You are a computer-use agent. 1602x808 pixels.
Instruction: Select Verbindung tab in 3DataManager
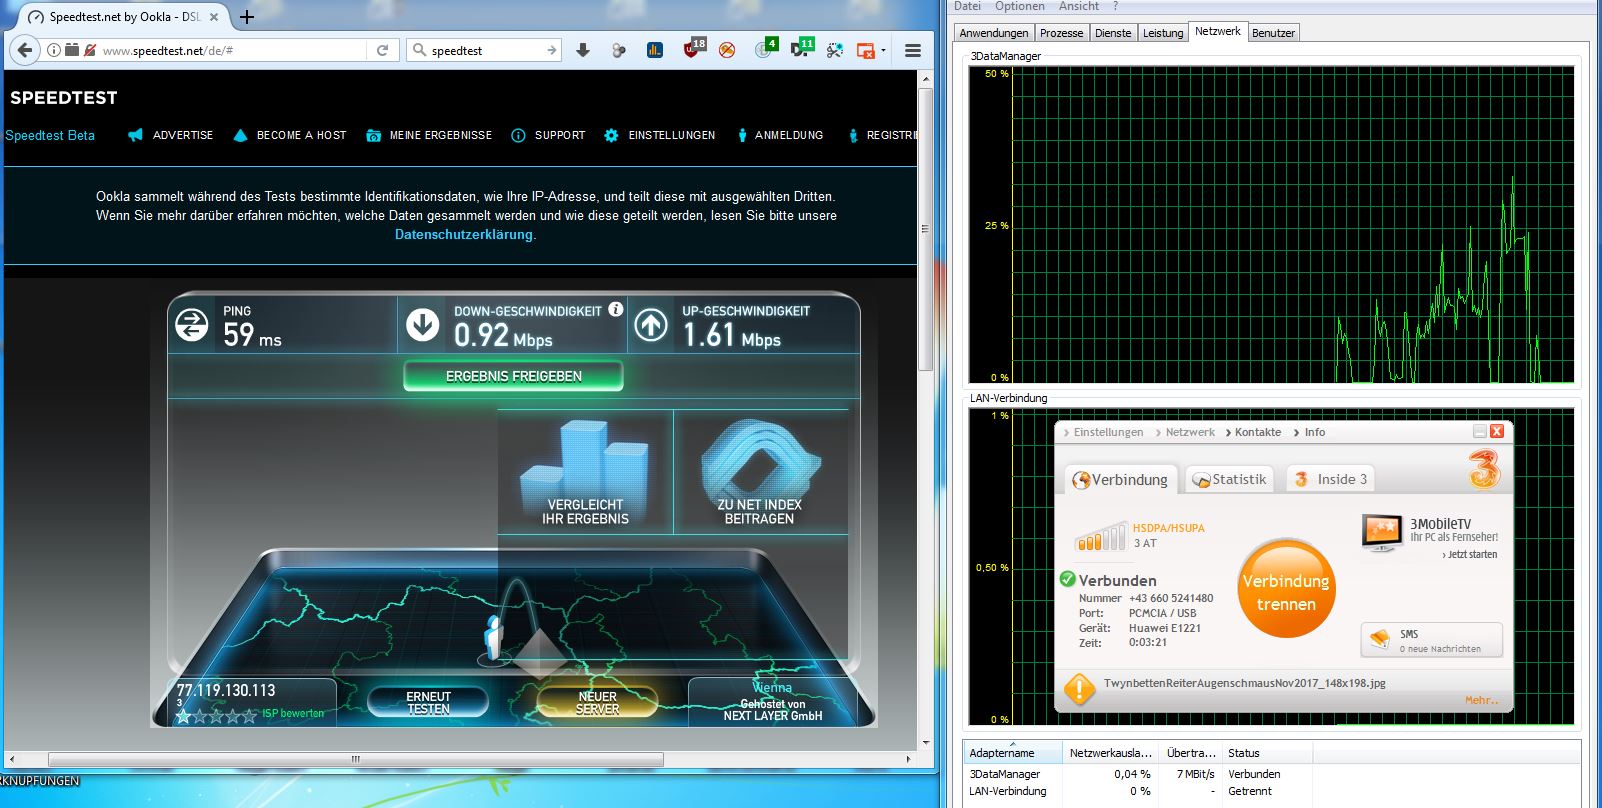click(1120, 479)
